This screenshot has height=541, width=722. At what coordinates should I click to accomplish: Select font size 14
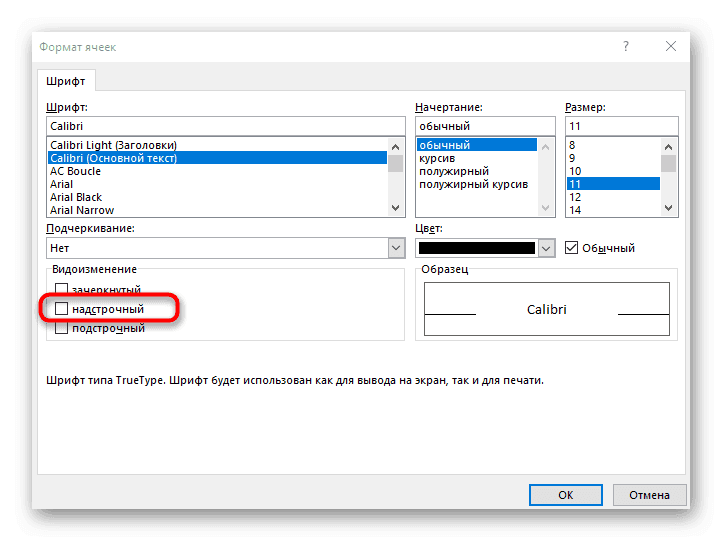click(x=613, y=210)
